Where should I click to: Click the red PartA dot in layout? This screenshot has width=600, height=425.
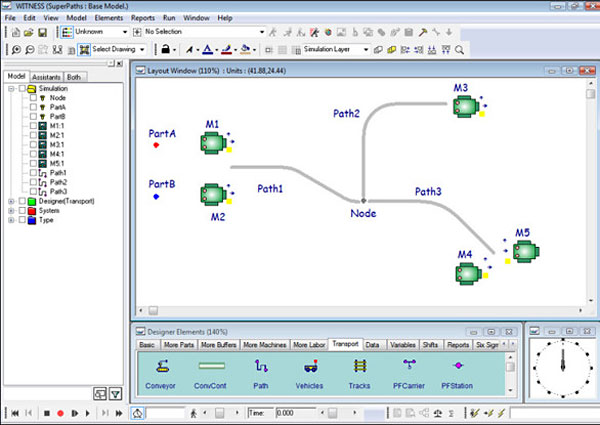pos(156,145)
